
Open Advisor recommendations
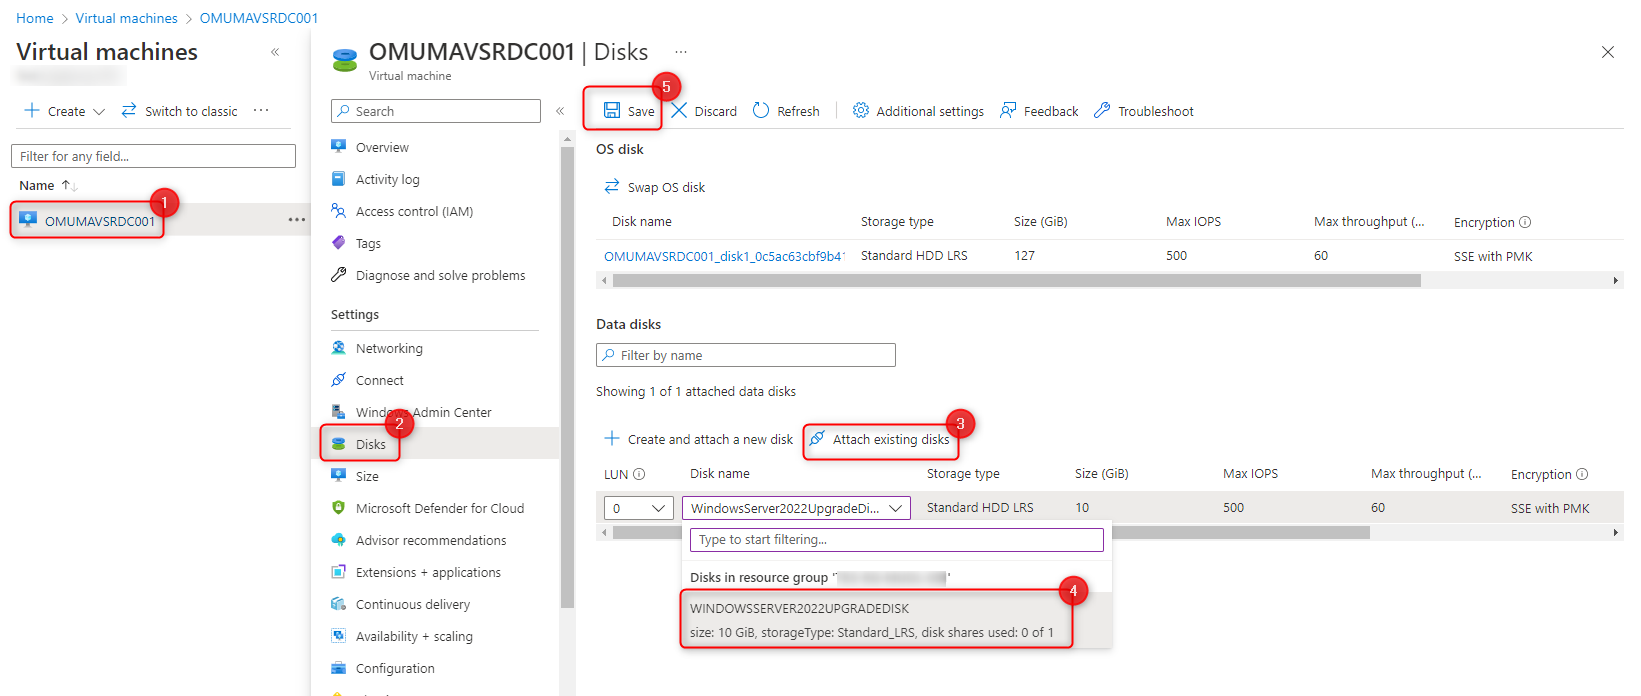tap(431, 540)
